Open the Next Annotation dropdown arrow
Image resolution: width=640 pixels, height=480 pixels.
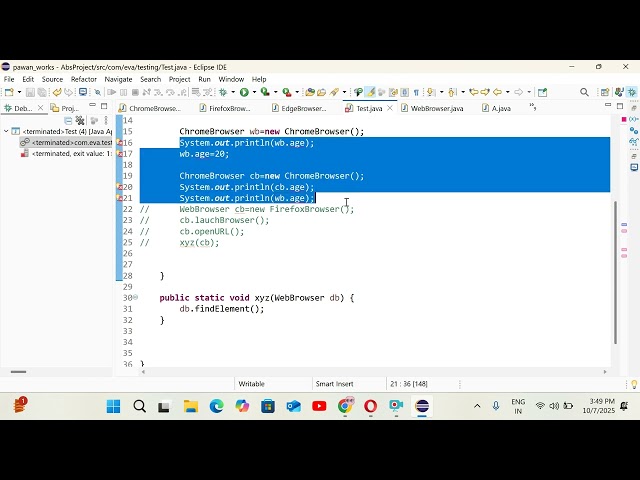(x=441, y=92)
